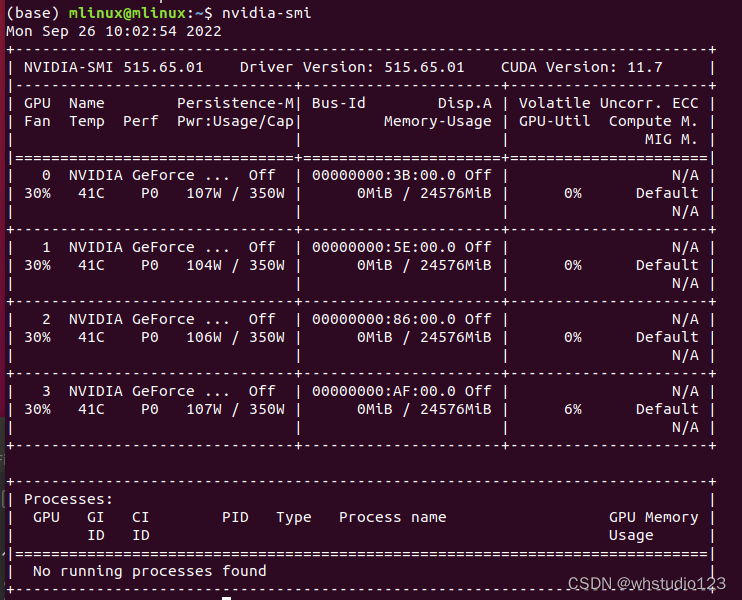Click the '(base)' conda environment prefix

(x=33, y=13)
